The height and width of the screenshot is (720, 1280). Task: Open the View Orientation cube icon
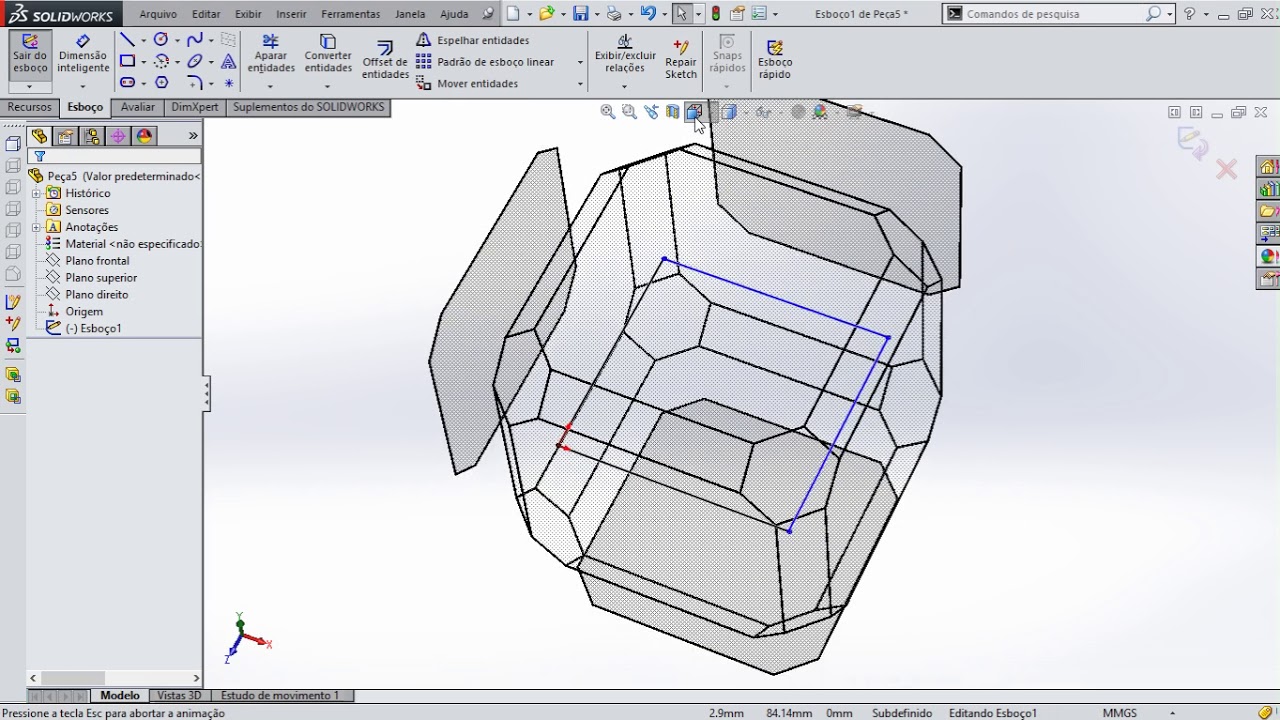click(693, 112)
